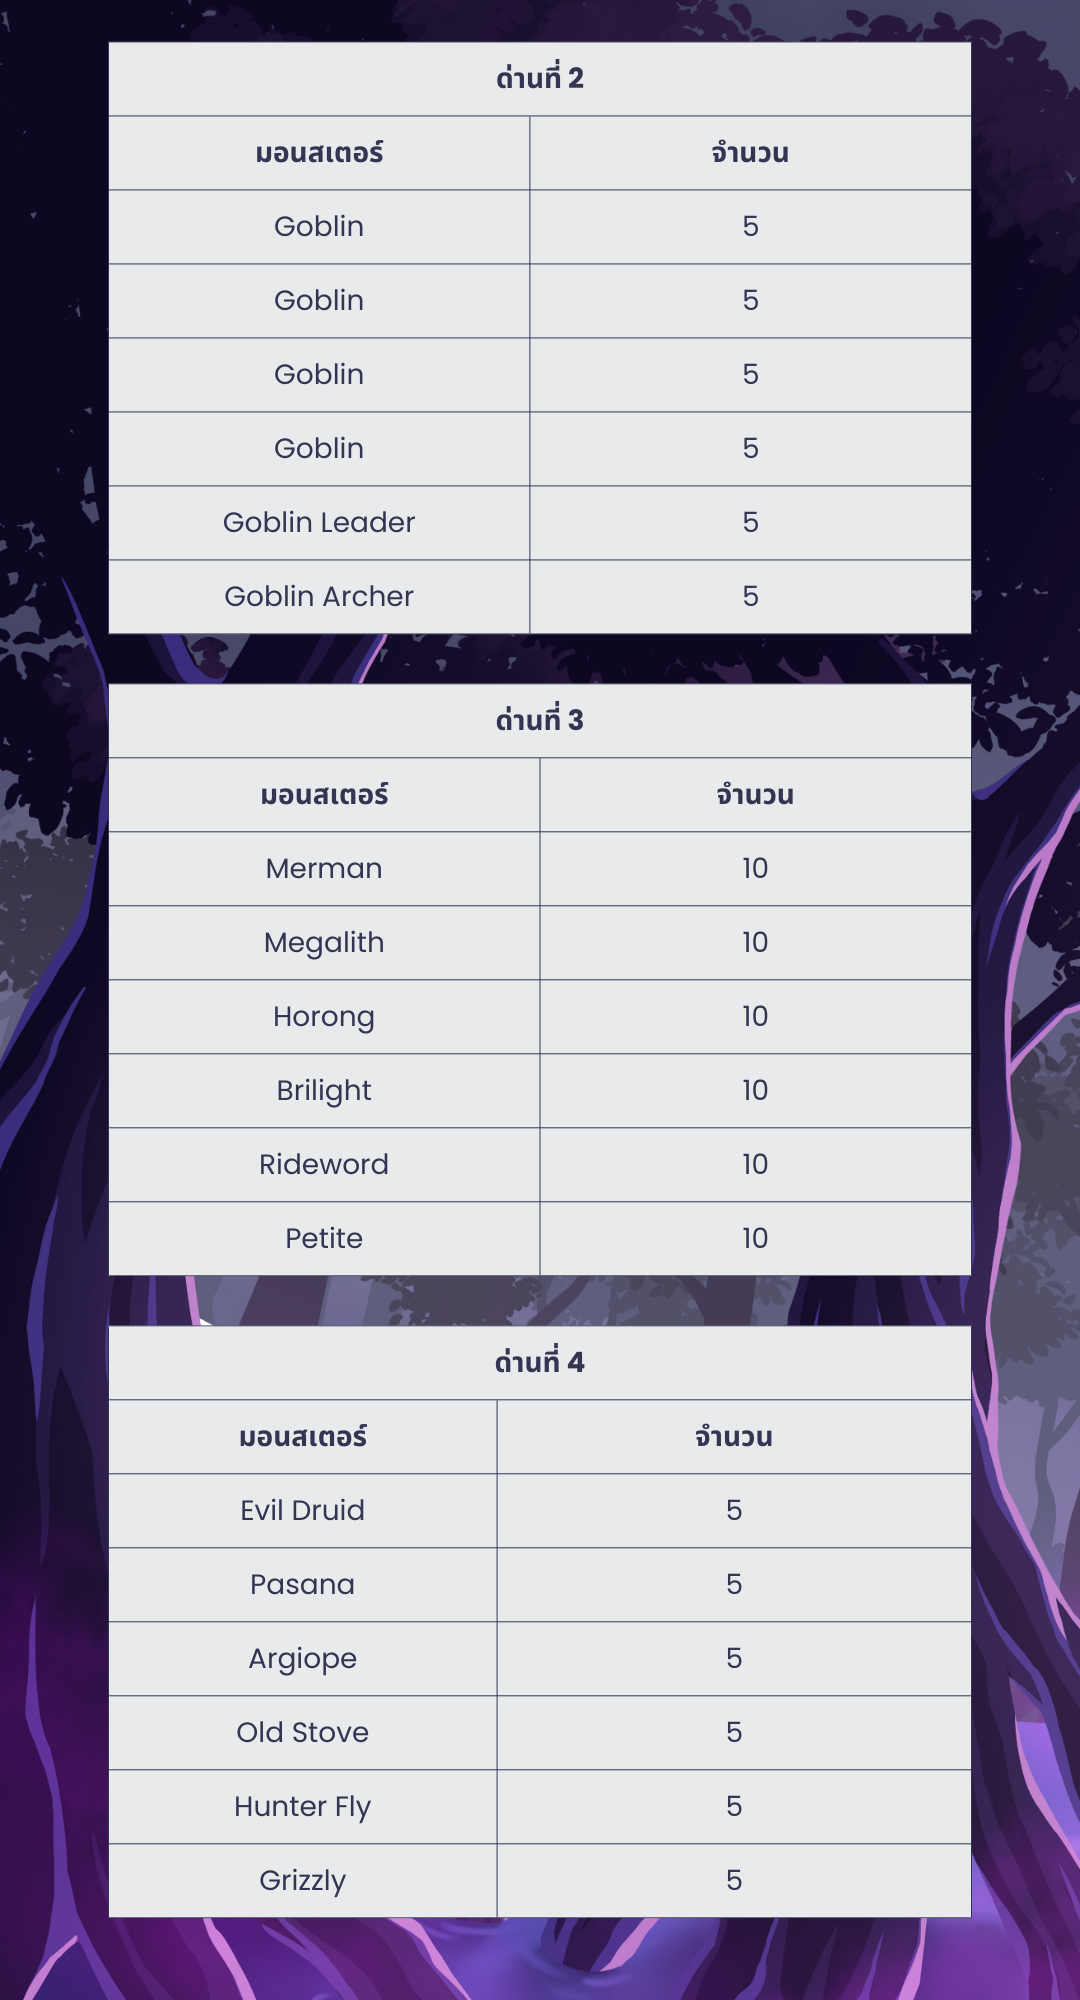Click the Megalith monster name
This screenshot has width=1080, height=2000.
(324, 943)
